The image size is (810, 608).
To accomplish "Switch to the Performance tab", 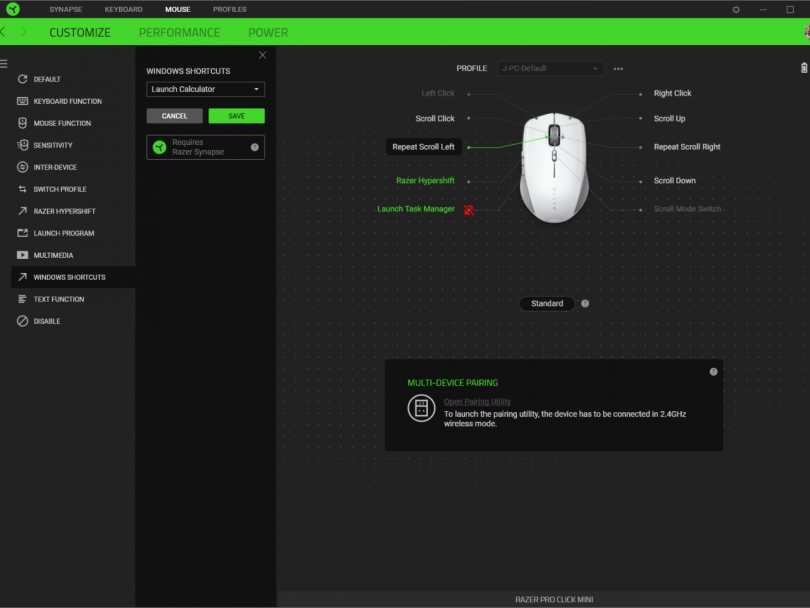I will coord(180,32).
